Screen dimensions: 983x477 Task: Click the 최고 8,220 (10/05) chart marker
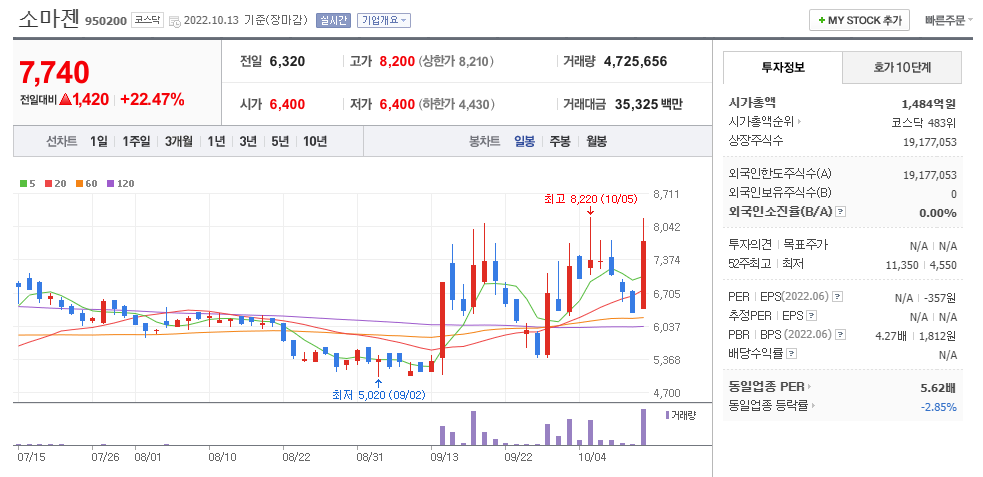point(590,199)
